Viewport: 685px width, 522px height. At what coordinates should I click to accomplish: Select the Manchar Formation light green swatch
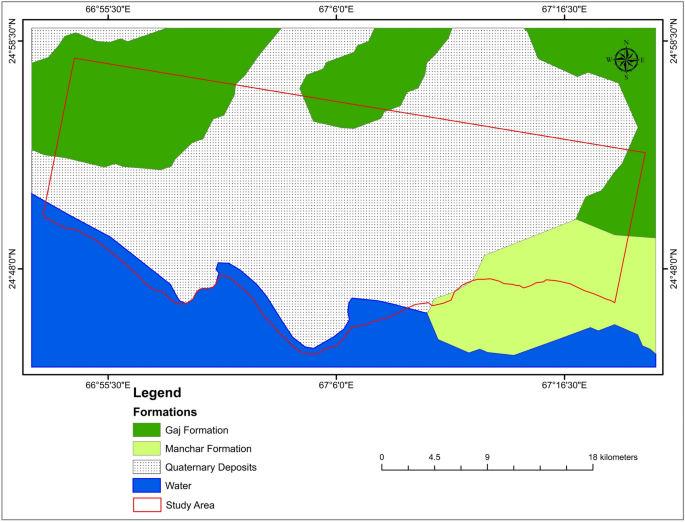pos(147,449)
